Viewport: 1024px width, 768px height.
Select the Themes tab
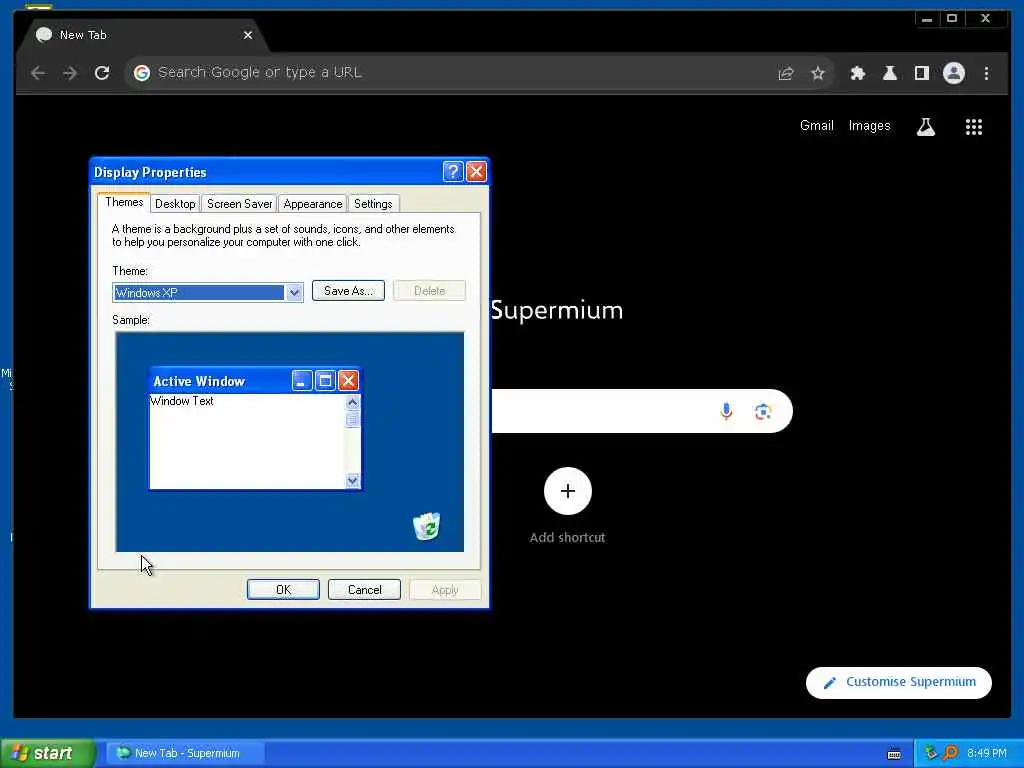(x=124, y=202)
